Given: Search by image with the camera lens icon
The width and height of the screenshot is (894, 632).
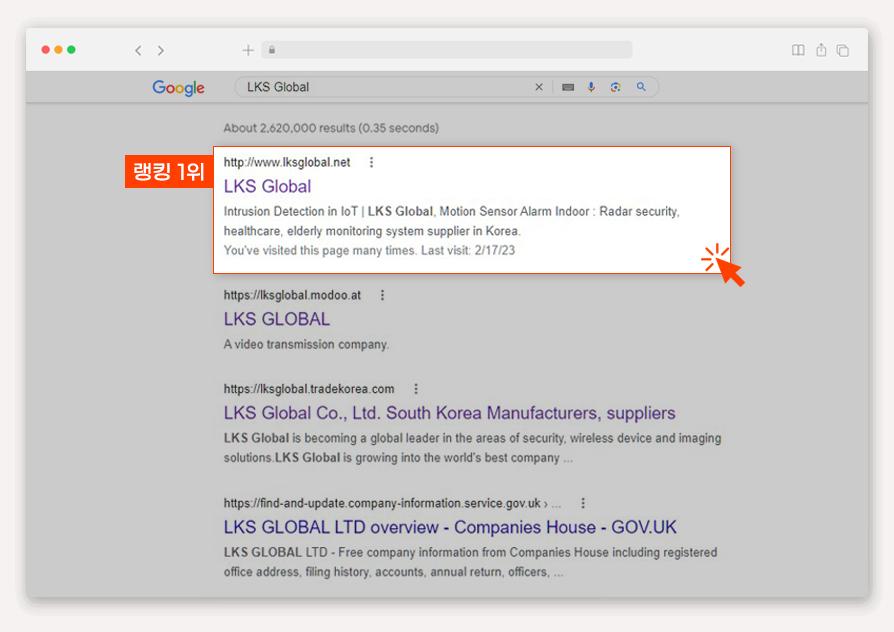Looking at the screenshot, I should click(x=615, y=87).
